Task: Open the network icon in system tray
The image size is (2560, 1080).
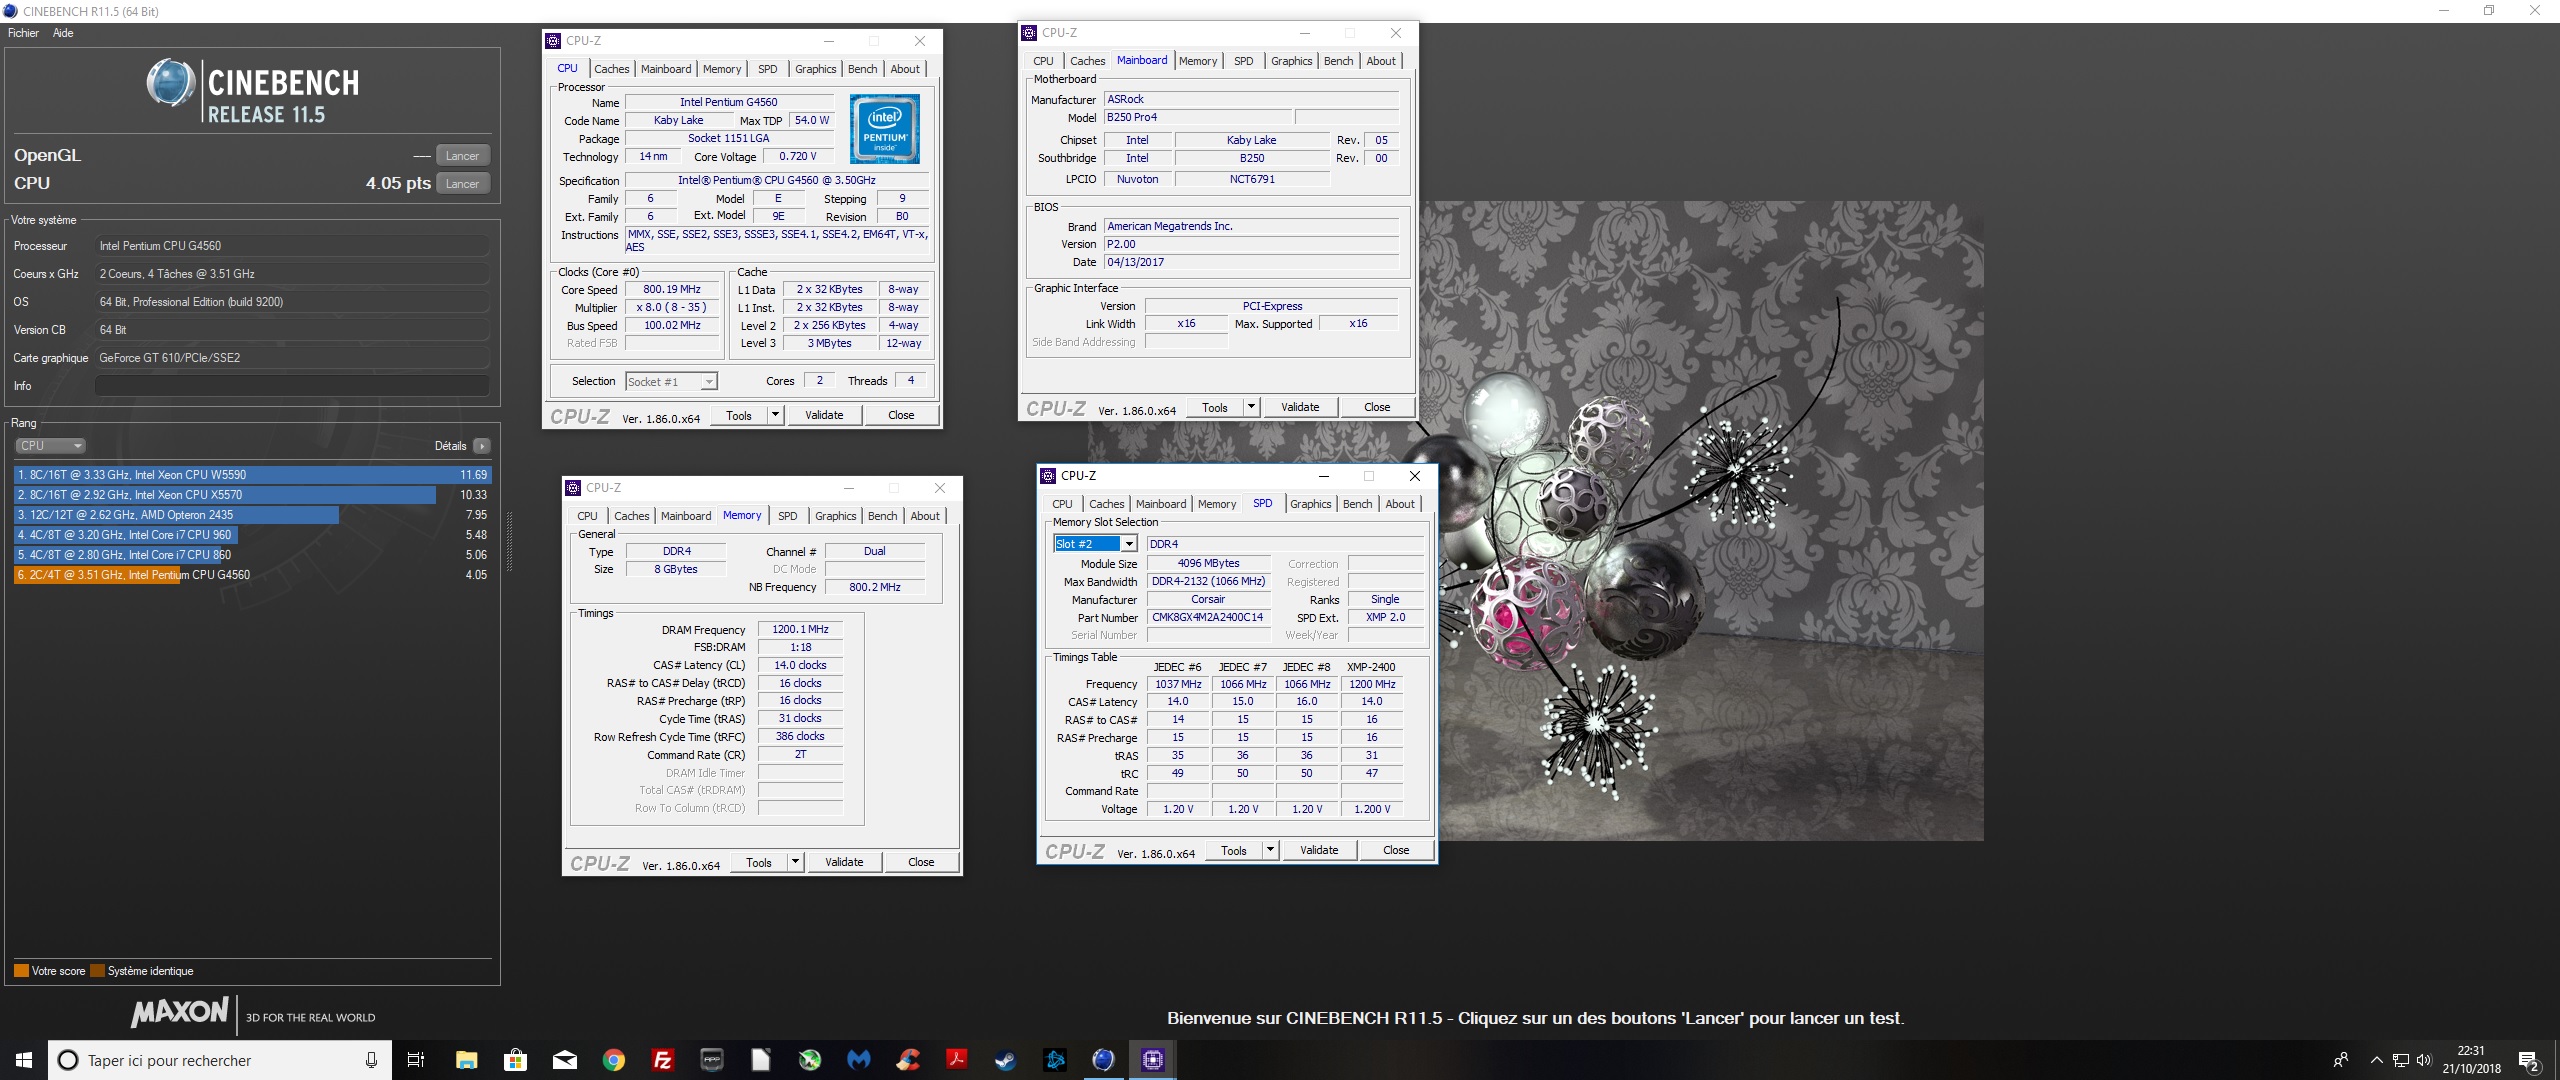Action: tap(2400, 1060)
